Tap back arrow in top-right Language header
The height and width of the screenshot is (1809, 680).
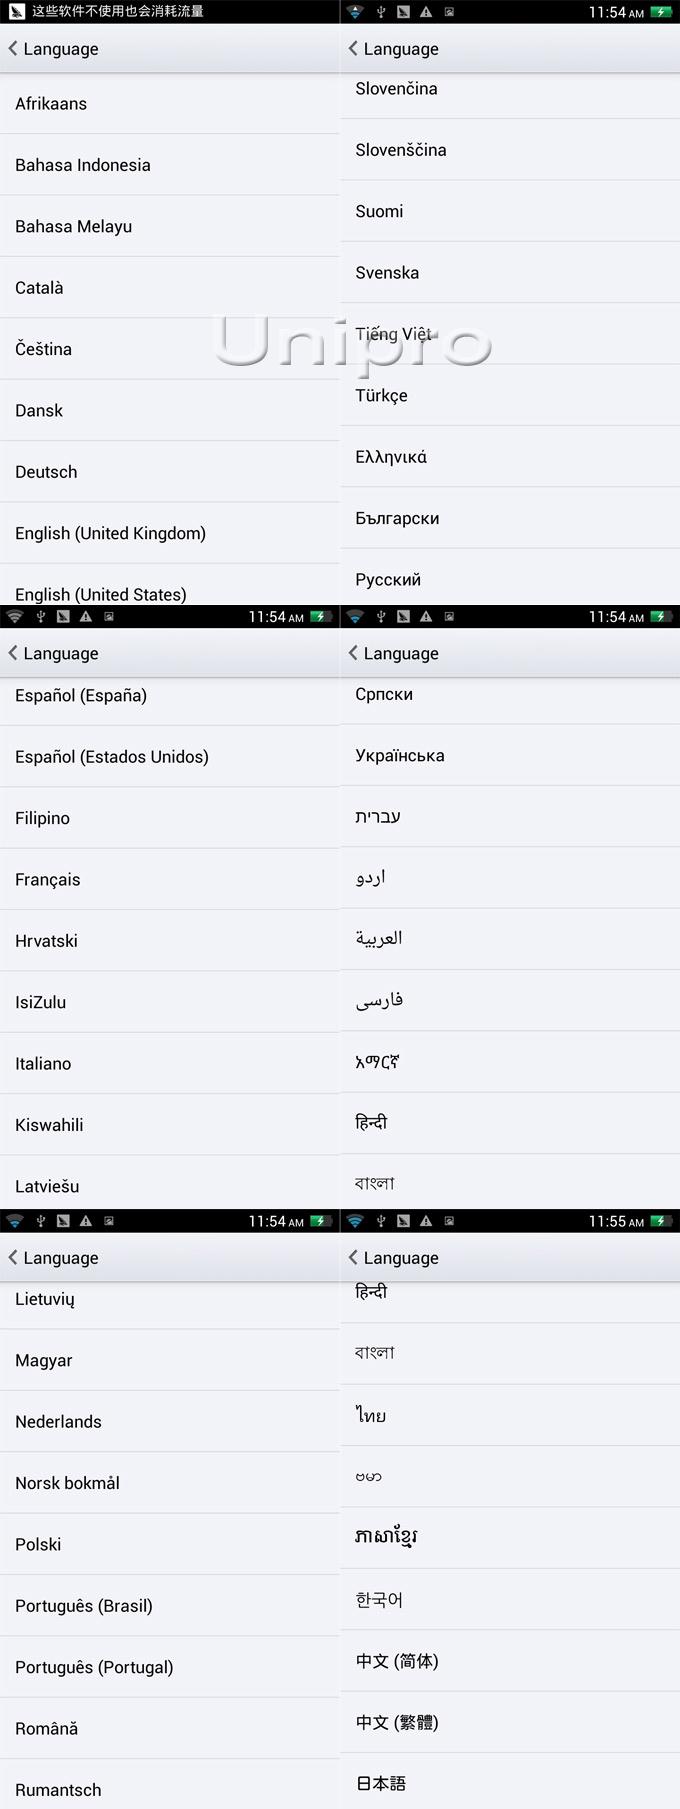(x=353, y=48)
